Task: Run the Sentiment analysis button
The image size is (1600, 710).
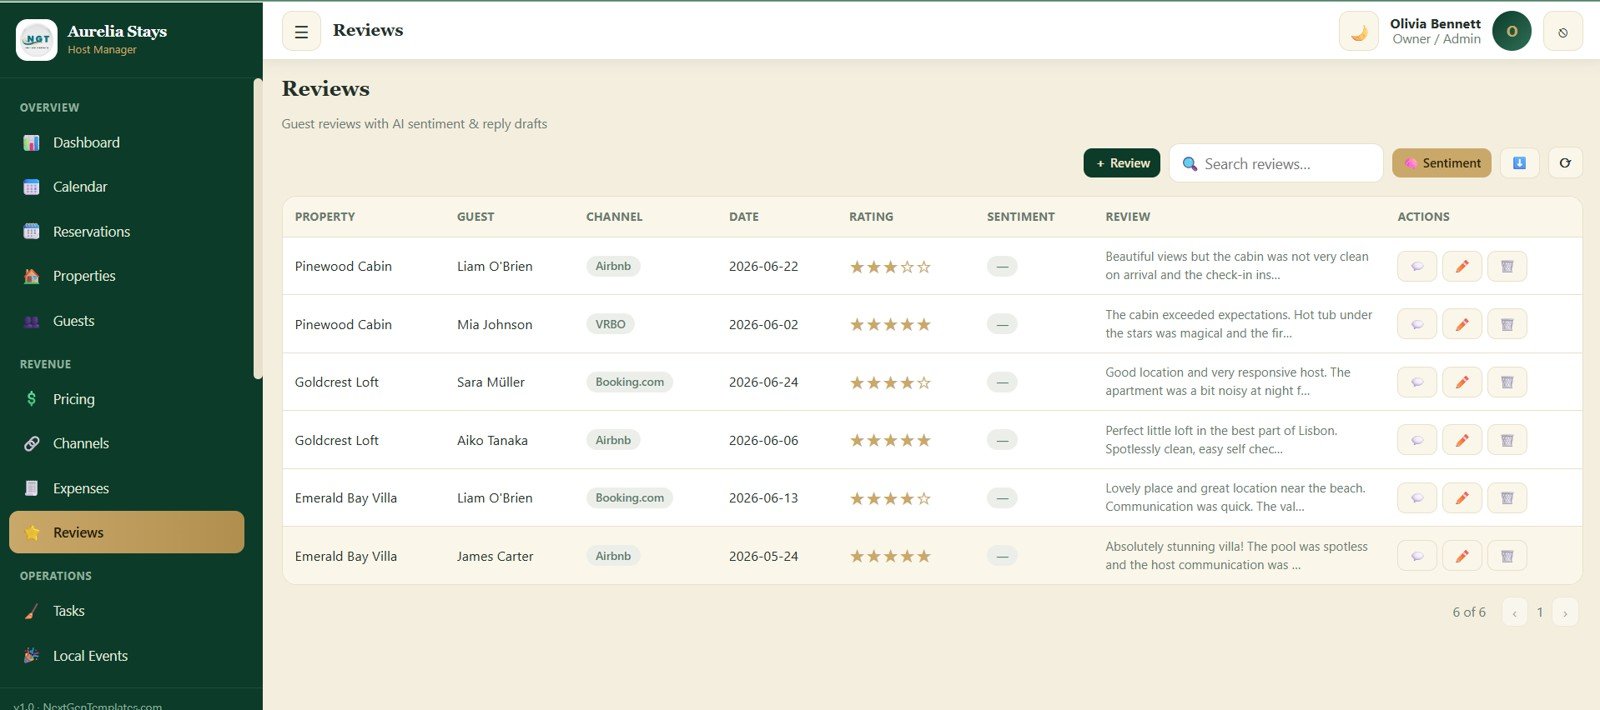Action: coord(1441,163)
